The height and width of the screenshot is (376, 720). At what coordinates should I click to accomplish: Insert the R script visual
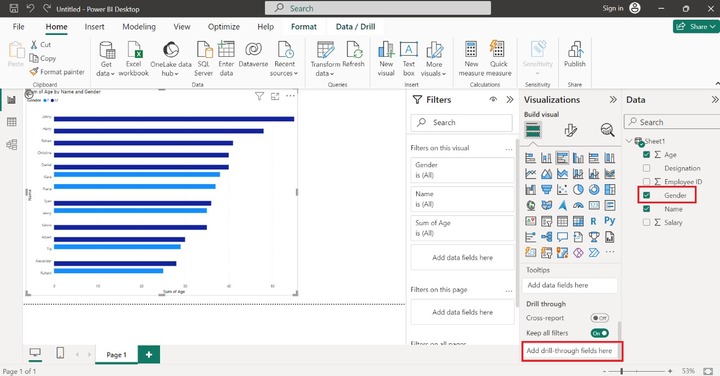(594, 221)
